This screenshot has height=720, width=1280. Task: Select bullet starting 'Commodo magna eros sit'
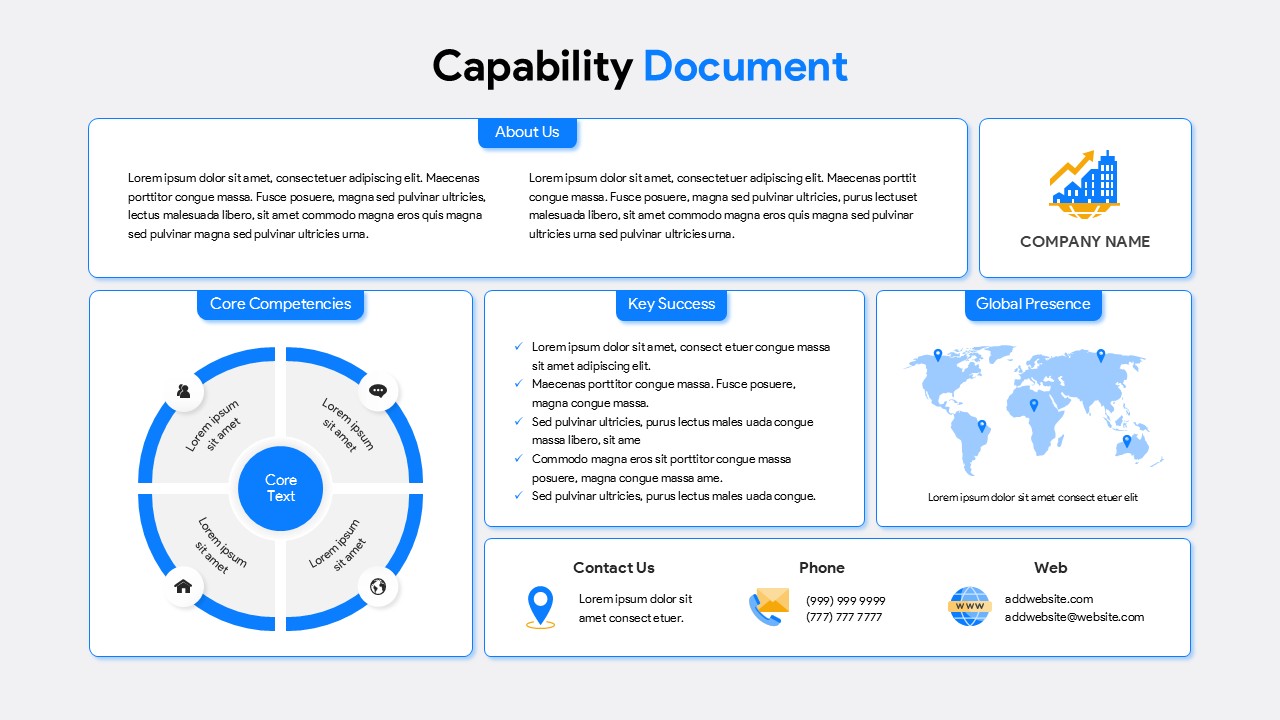[659, 468]
